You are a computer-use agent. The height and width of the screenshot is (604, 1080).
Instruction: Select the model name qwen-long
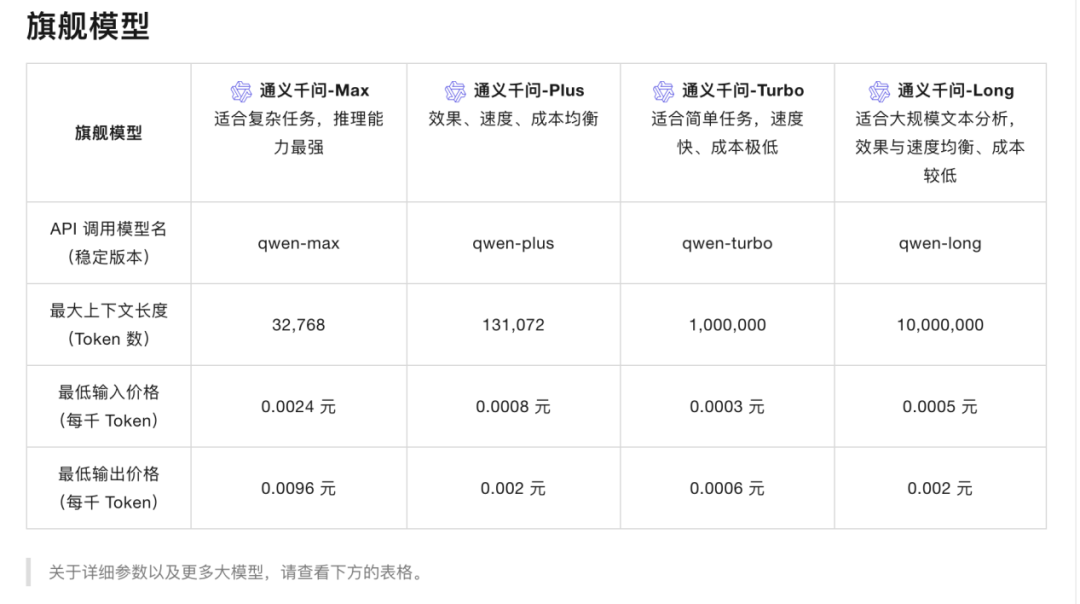940,243
